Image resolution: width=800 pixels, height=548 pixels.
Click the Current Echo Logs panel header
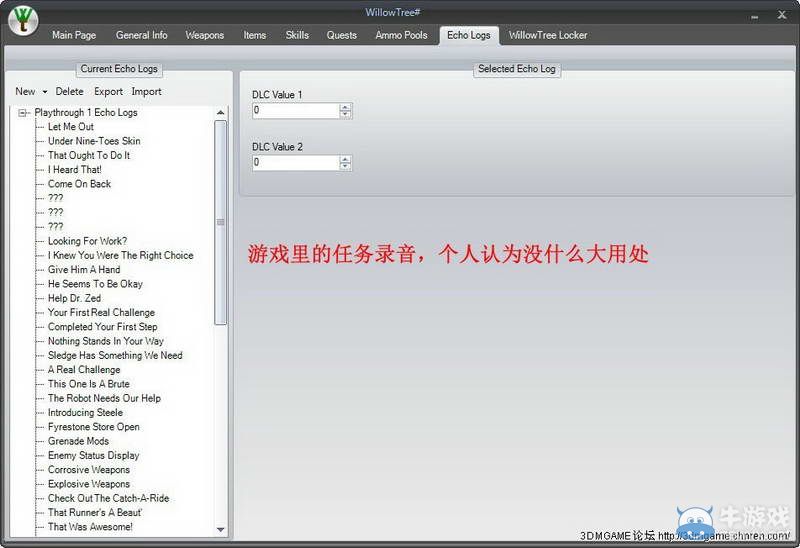119,69
